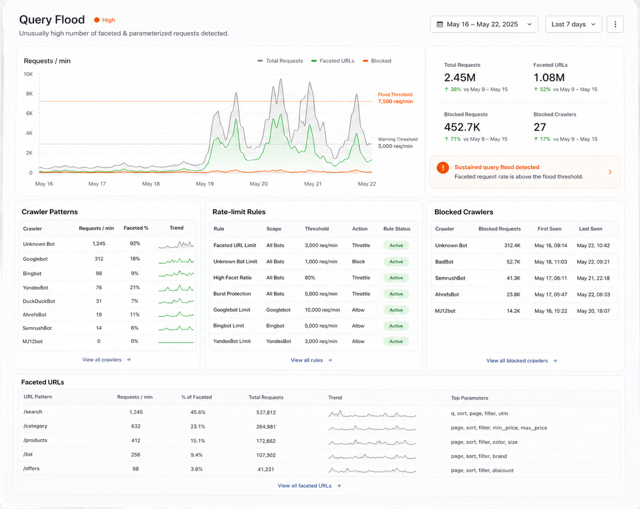Click the Bingbot trend sparkline

coord(176,274)
